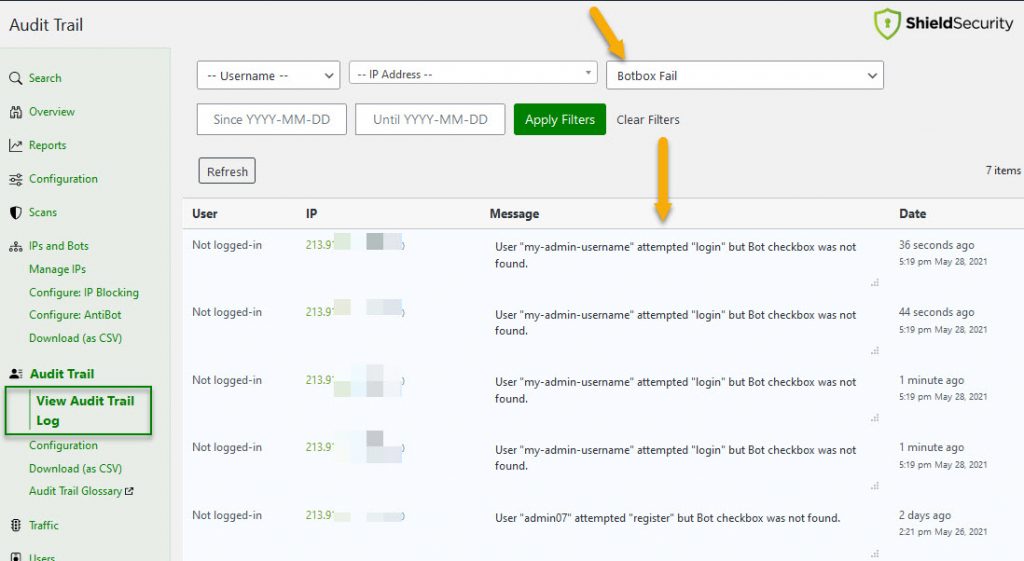This screenshot has width=1024, height=561.
Task: Click the IP column header
Action: [x=312, y=214]
